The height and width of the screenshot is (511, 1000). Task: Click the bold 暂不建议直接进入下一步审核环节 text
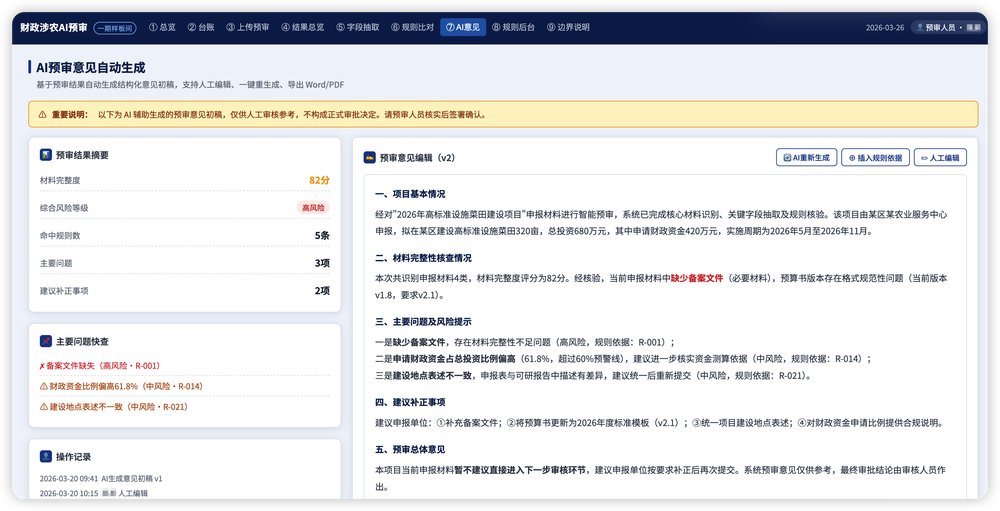[522, 470]
